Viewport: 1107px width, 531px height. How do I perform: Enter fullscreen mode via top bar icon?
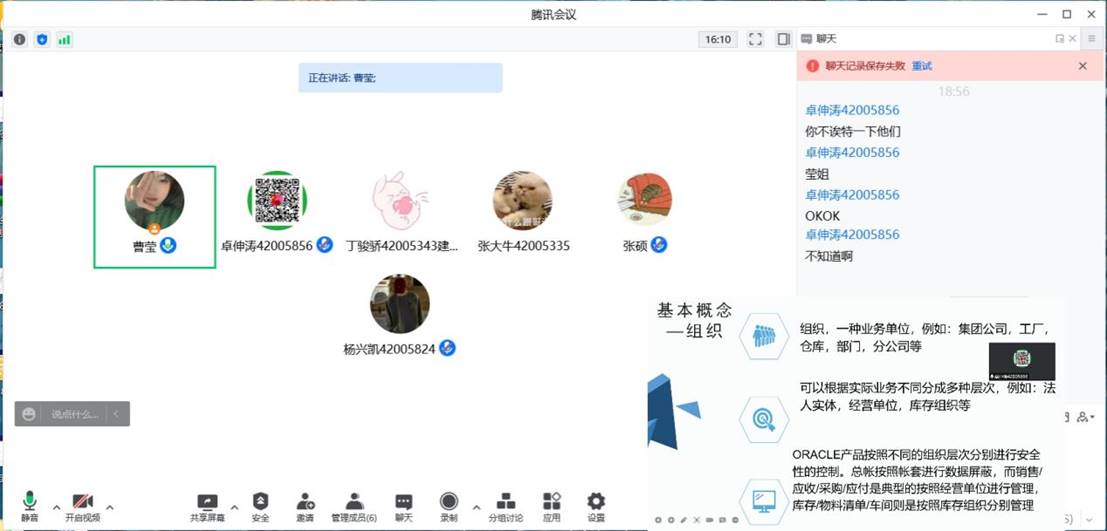coord(755,40)
